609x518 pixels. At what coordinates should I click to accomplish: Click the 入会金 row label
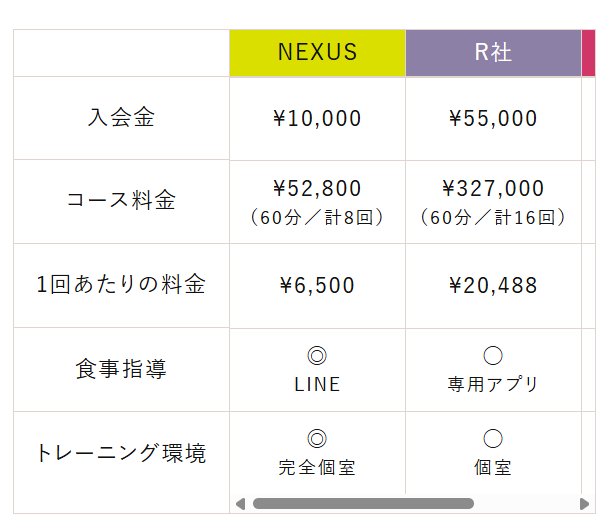121,118
